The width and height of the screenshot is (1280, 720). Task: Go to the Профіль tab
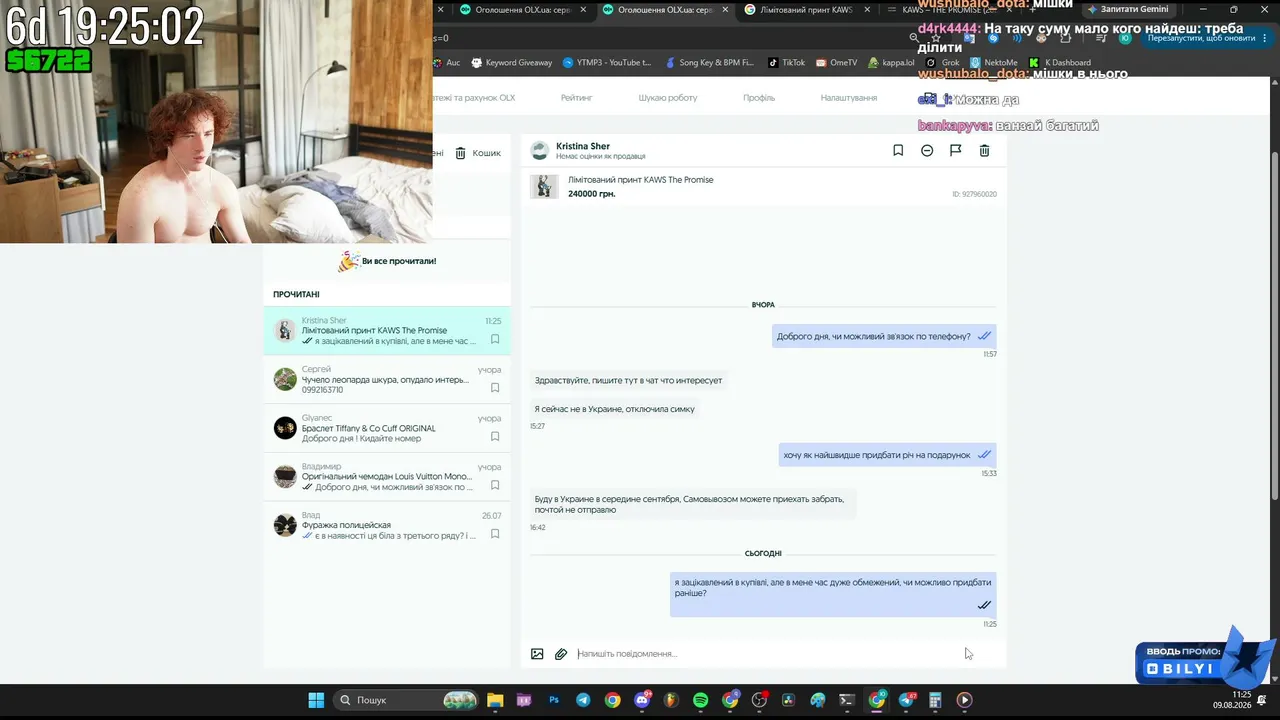(759, 98)
